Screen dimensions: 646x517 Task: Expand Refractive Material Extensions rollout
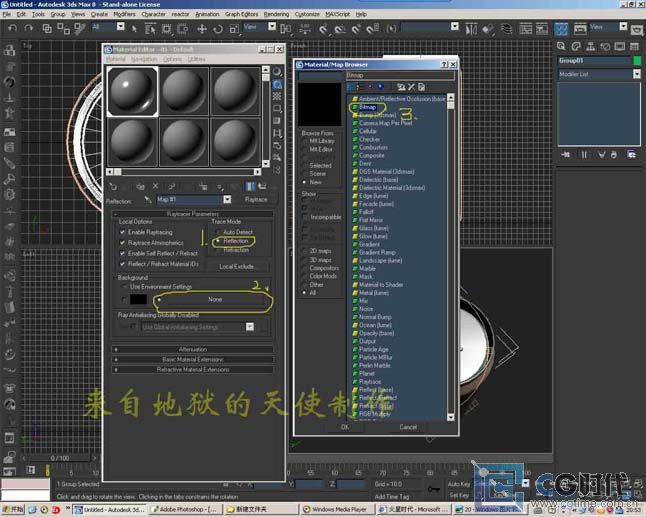(193, 370)
